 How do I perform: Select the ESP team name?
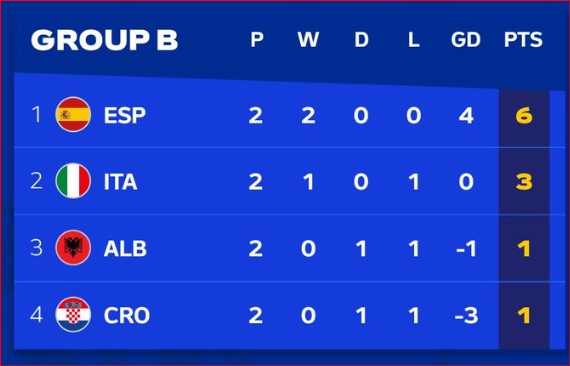tap(125, 115)
